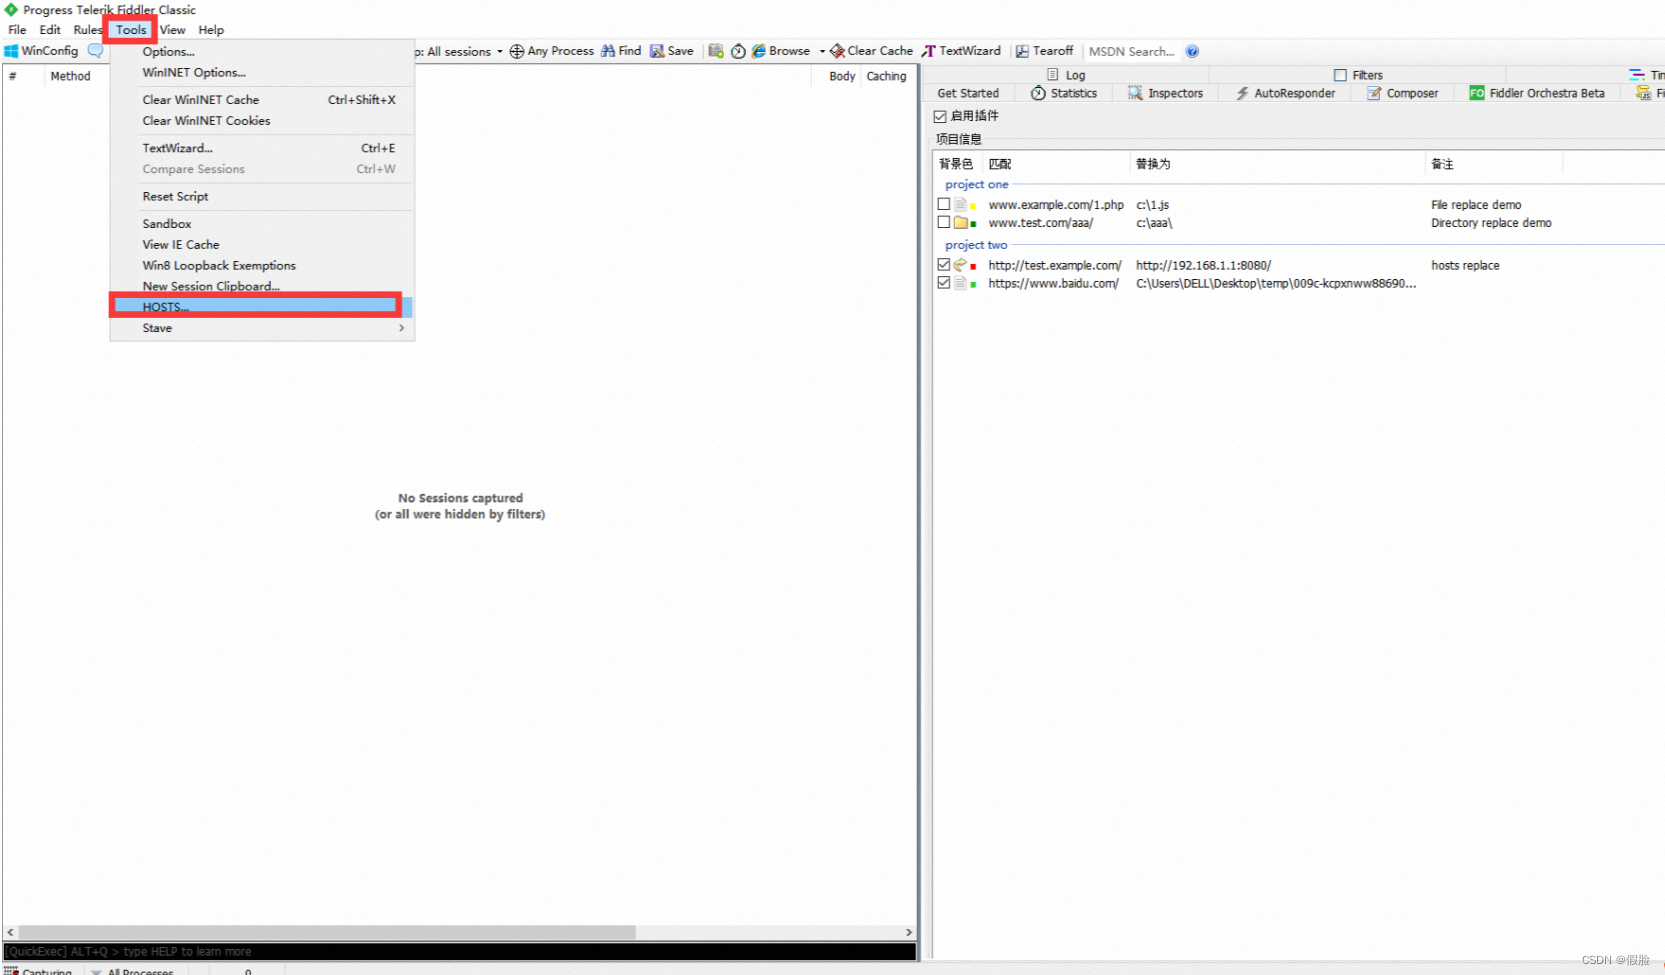Switch to the Statistics tab
The height and width of the screenshot is (975, 1665).
(x=1064, y=93)
